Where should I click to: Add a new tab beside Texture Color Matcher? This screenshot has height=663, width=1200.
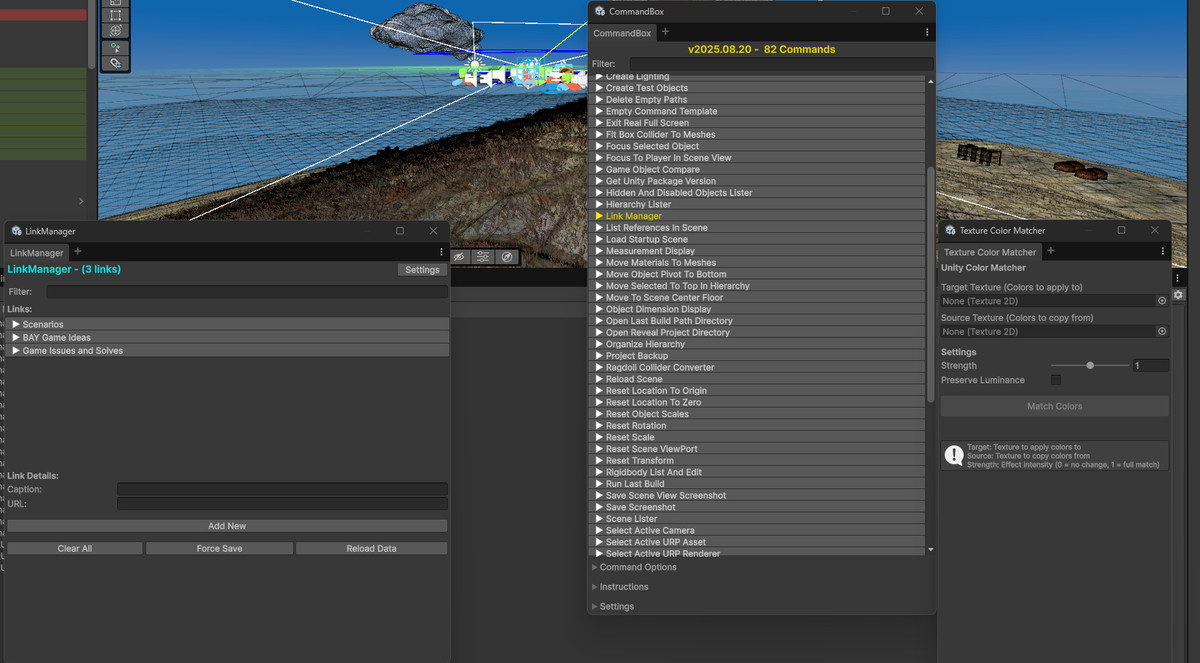pos(1050,251)
